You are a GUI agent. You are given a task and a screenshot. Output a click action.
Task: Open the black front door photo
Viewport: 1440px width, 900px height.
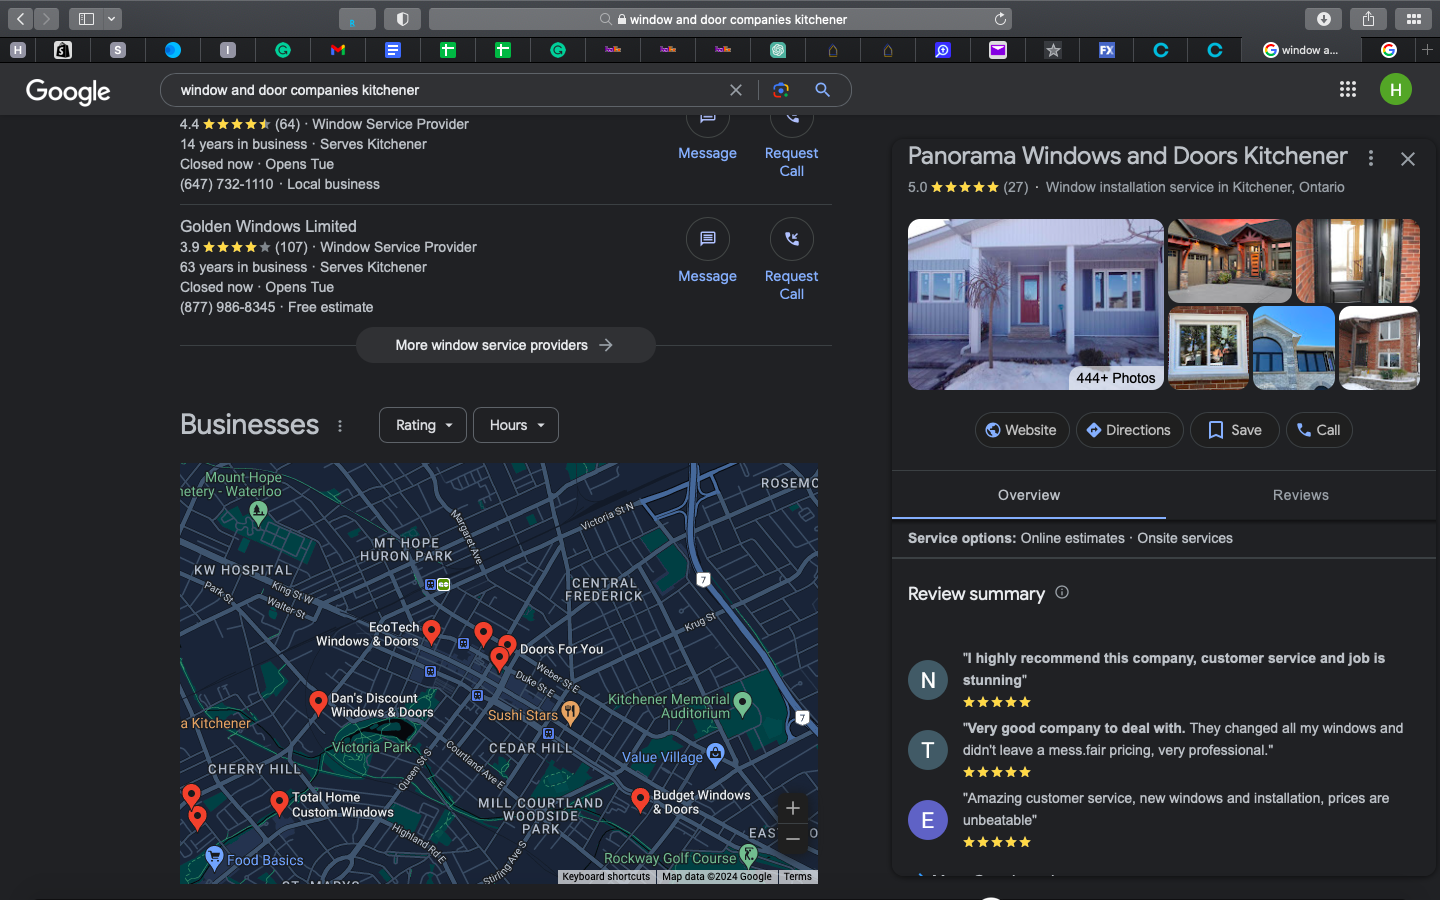(x=1357, y=261)
